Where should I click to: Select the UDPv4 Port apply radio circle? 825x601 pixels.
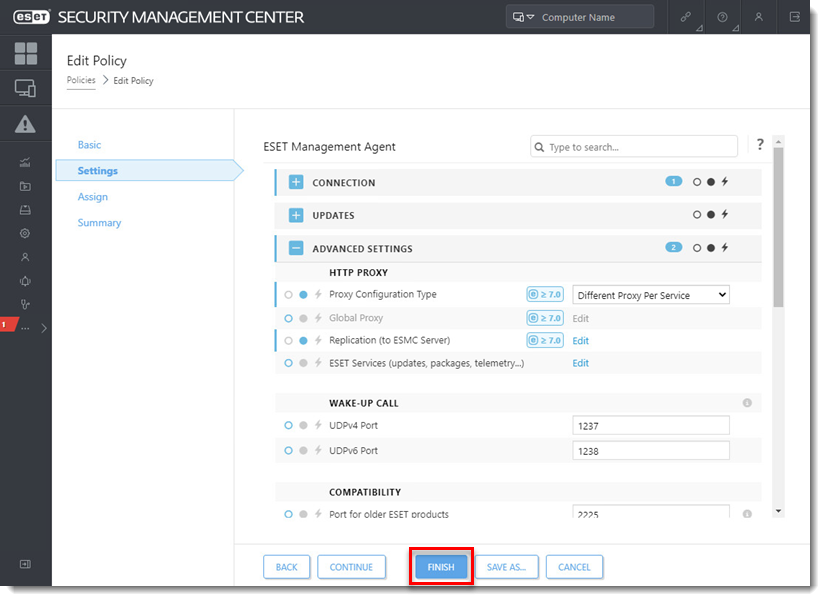click(x=289, y=426)
